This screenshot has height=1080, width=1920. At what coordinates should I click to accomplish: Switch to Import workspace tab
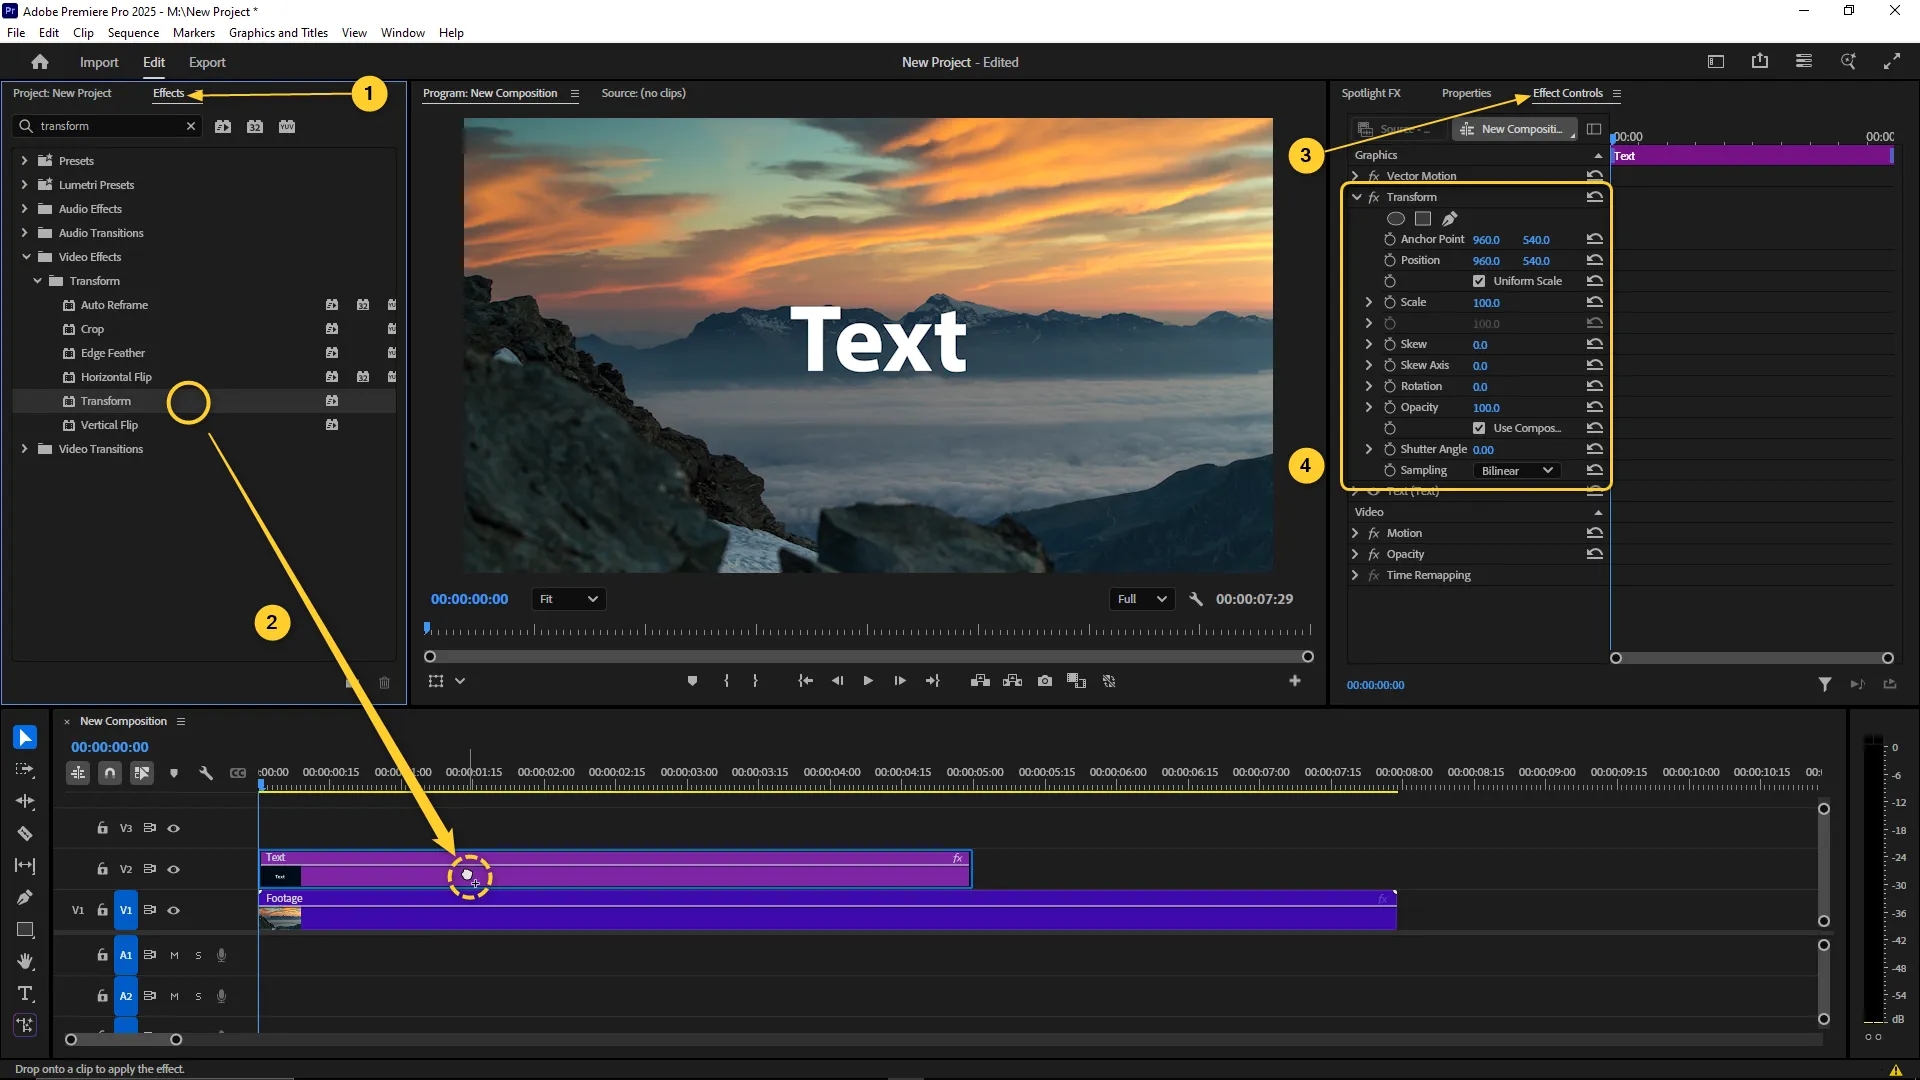tap(99, 62)
